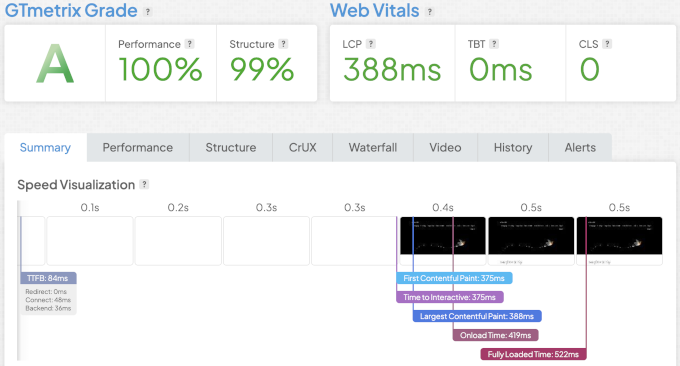This screenshot has height=366, width=680.
Task: Click the TBT help question mark
Action: pos(494,44)
